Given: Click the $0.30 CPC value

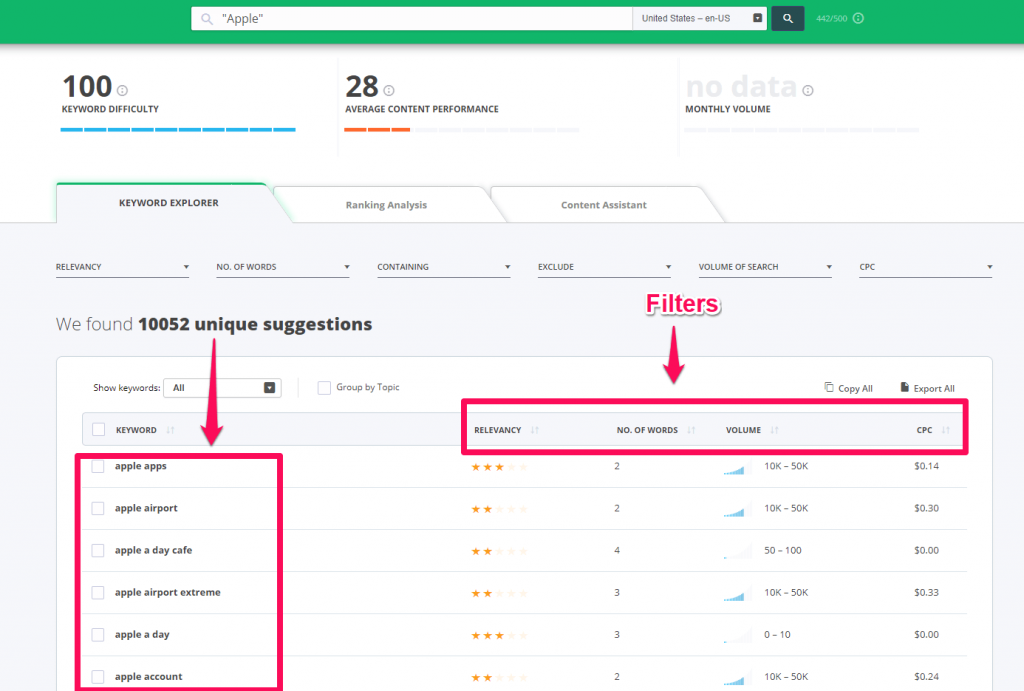Looking at the screenshot, I should (x=926, y=508).
